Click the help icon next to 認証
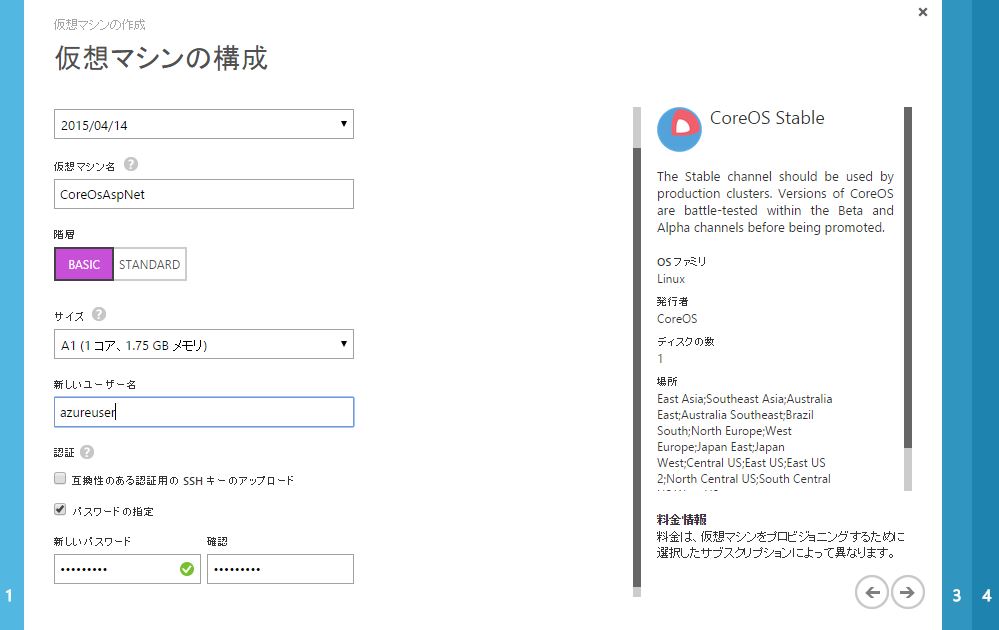The height and width of the screenshot is (630, 999). [87, 452]
